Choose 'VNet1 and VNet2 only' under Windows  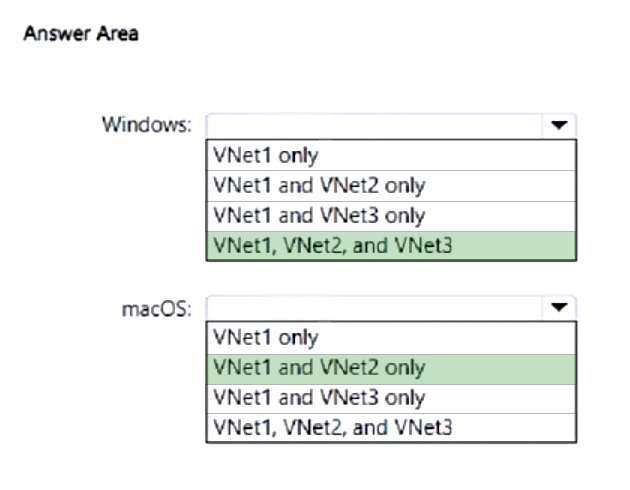(x=391, y=185)
